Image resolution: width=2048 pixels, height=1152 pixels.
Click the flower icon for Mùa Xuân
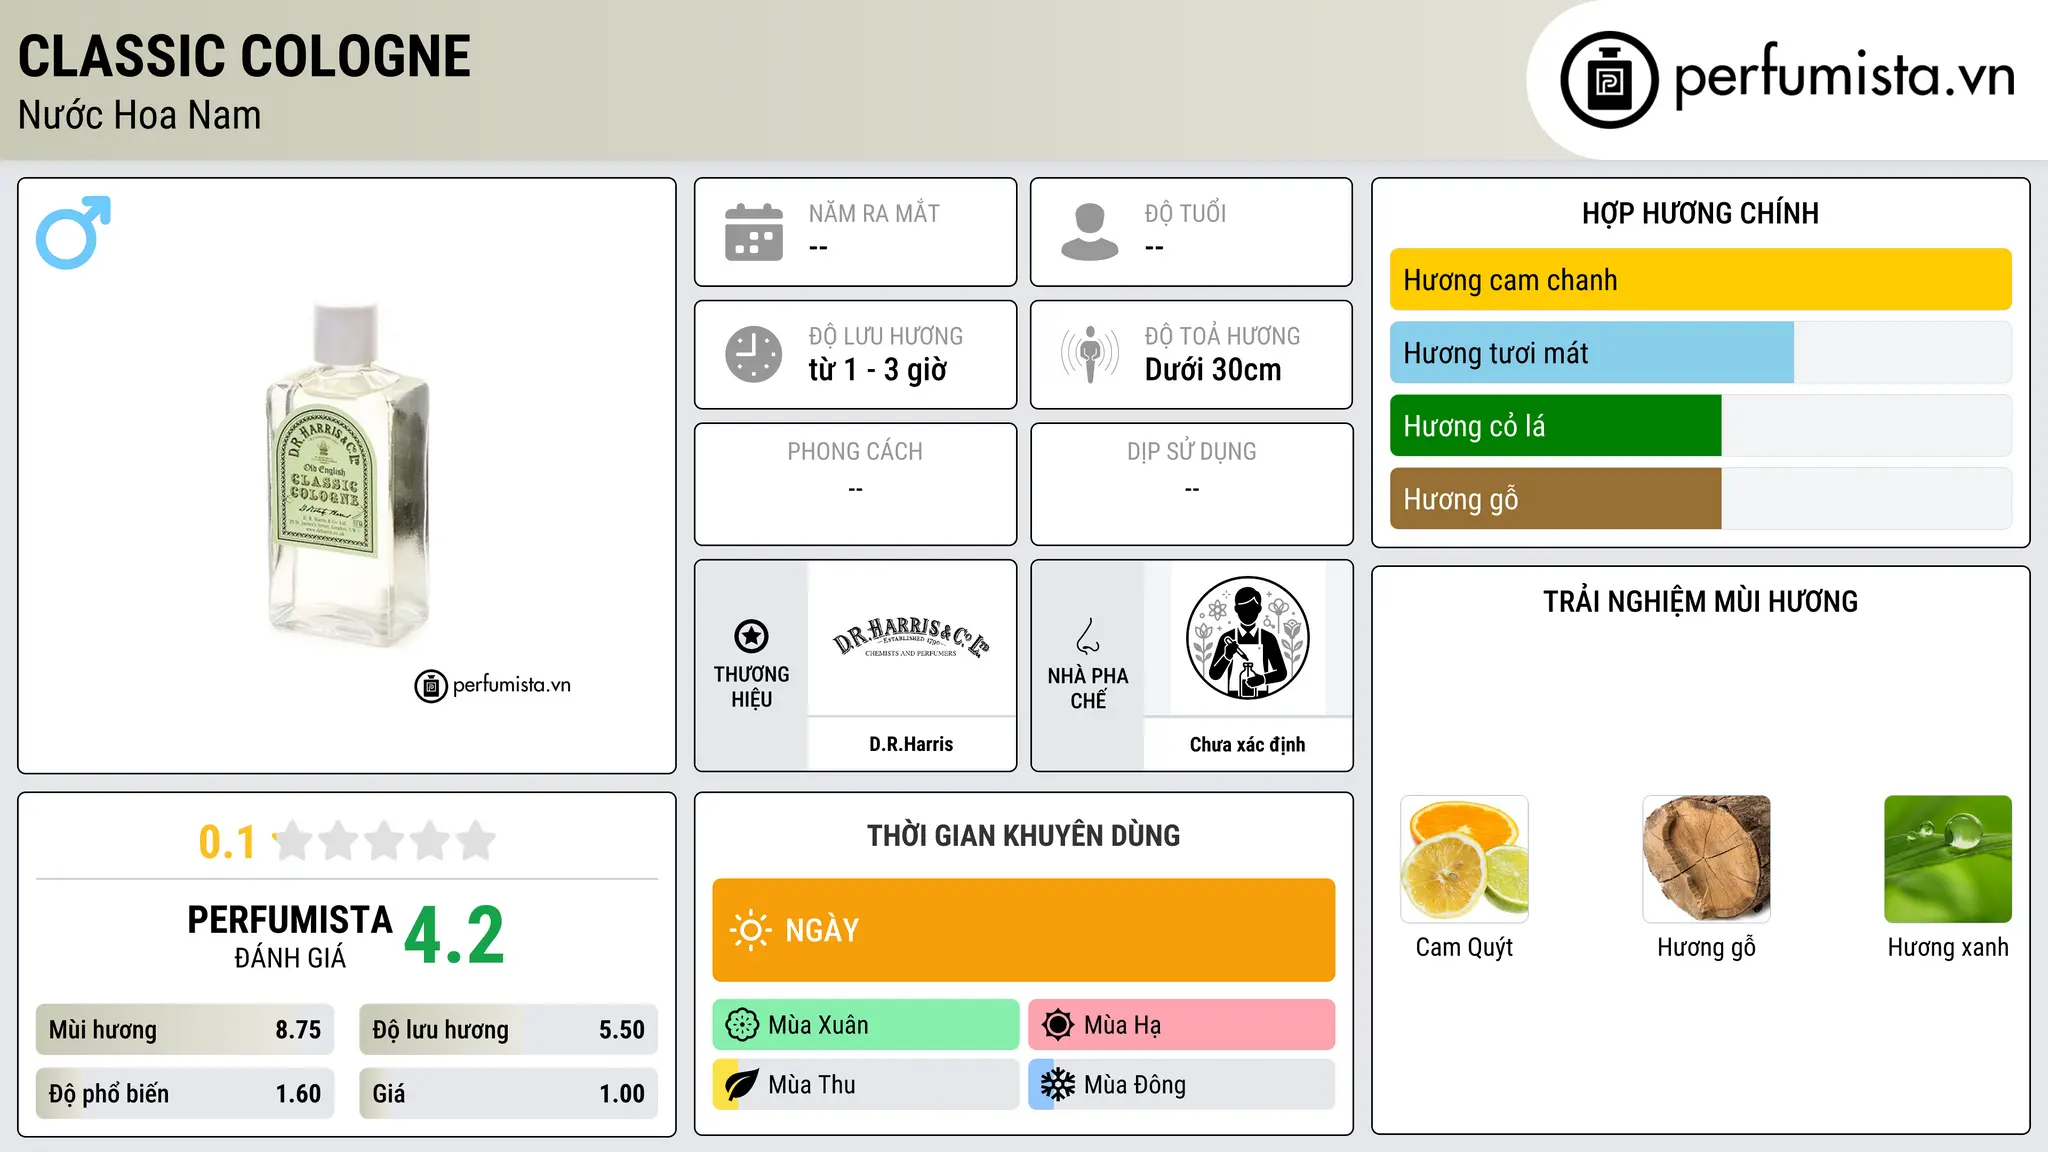742,1025
